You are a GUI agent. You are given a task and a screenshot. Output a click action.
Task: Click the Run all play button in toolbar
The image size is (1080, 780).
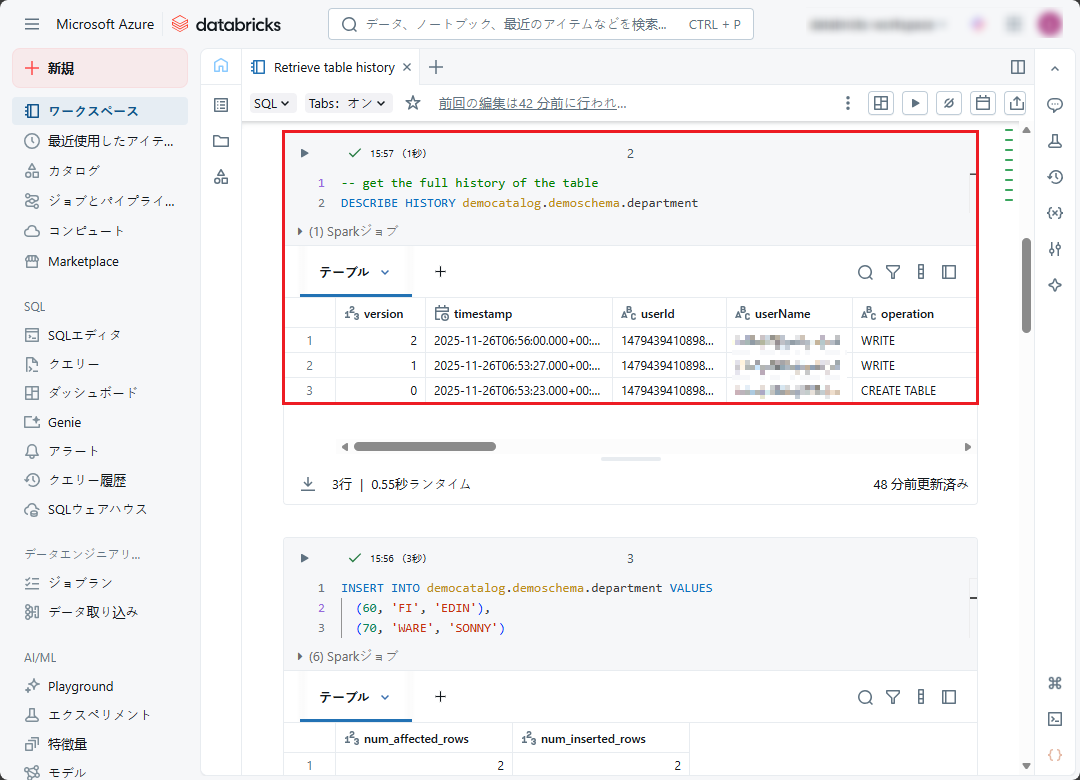[914, 103]
